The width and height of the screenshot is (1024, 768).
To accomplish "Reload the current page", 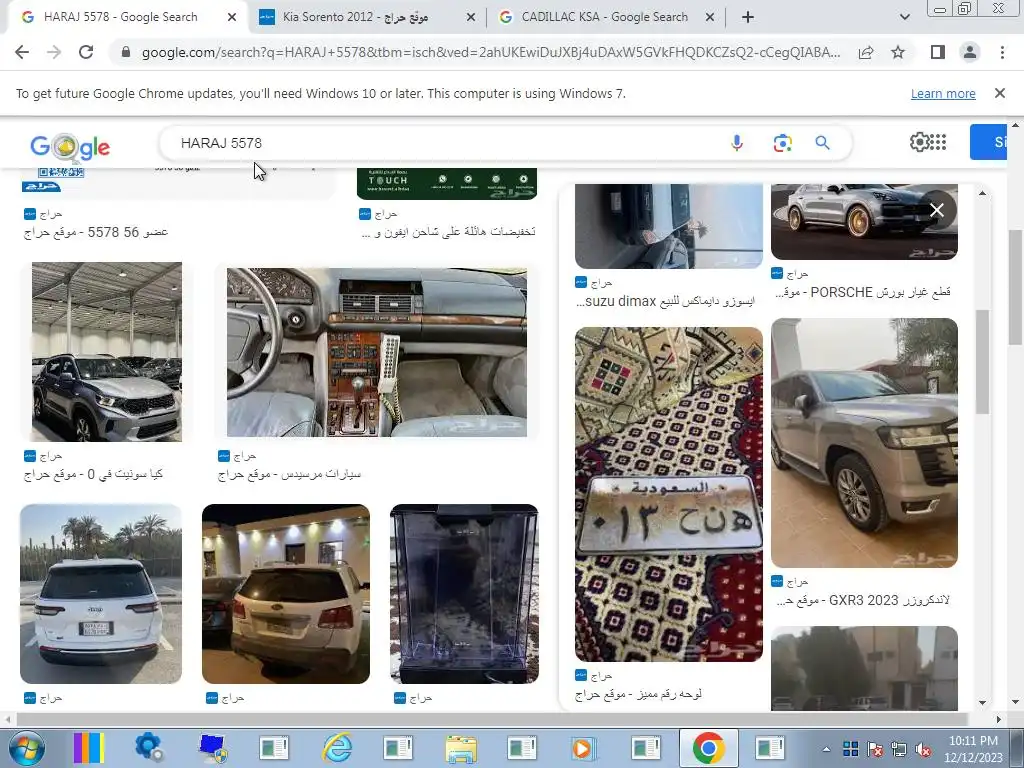I will coord(86,52).
